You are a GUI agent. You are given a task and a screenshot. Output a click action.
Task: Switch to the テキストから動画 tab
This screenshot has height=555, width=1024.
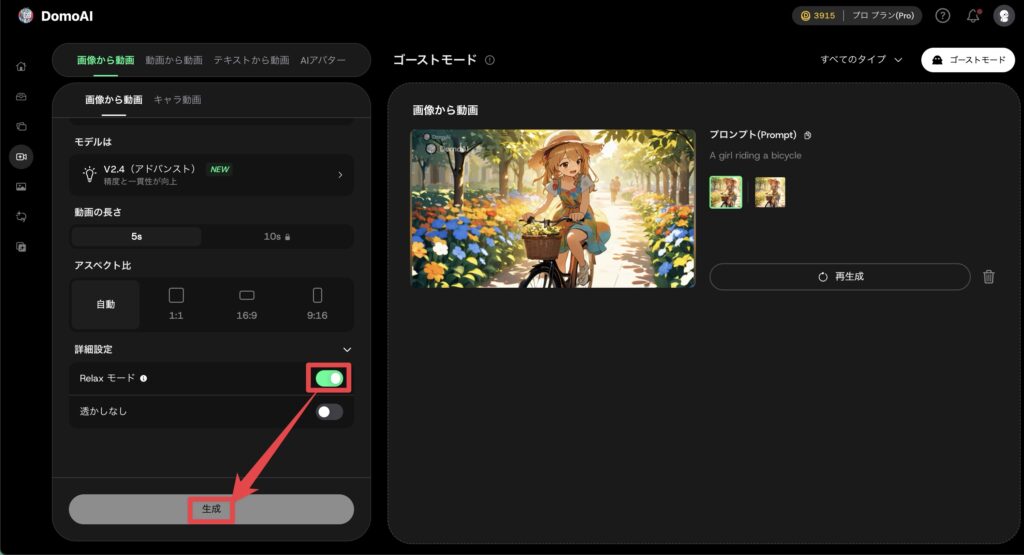pos(251,60)
